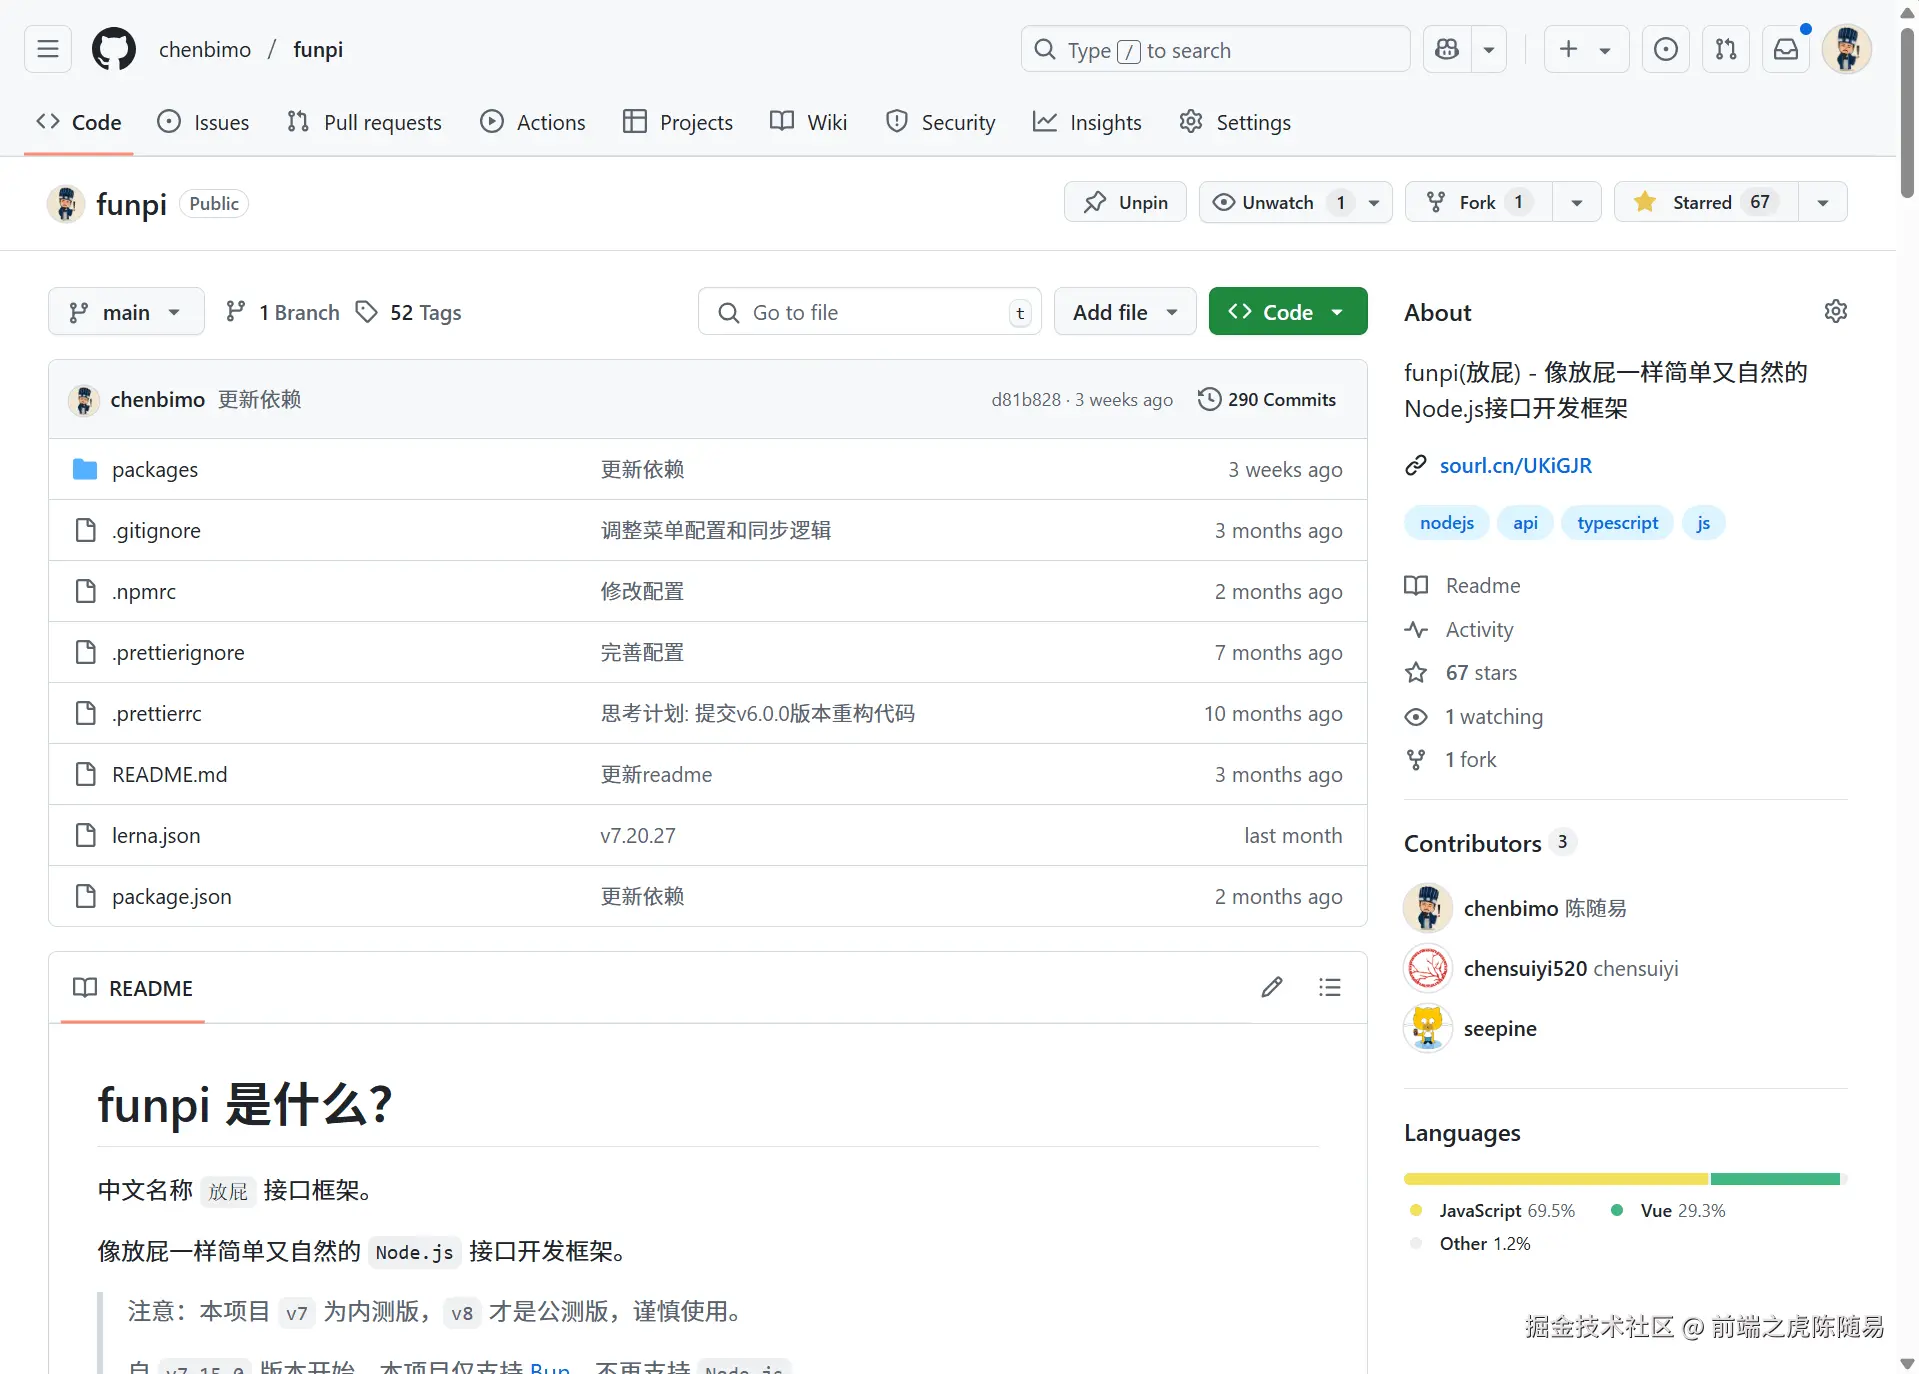The width and height of the screenshot is (1919, 1374).
Task: Open green Code clone dropdown
Action: coord(1288,312)
